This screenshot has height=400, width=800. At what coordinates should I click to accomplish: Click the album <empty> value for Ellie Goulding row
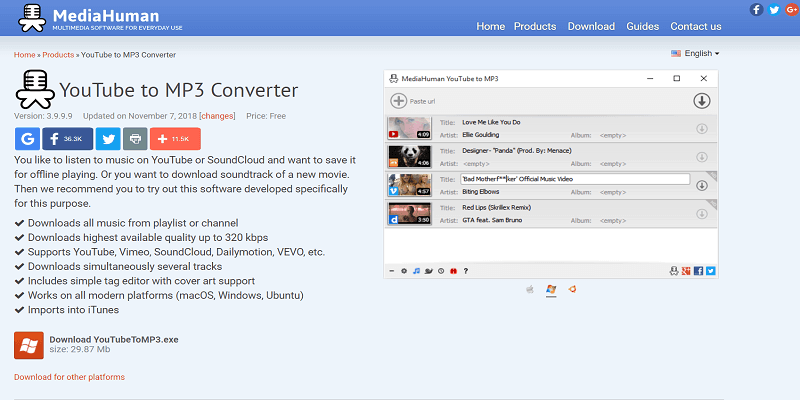613,135
